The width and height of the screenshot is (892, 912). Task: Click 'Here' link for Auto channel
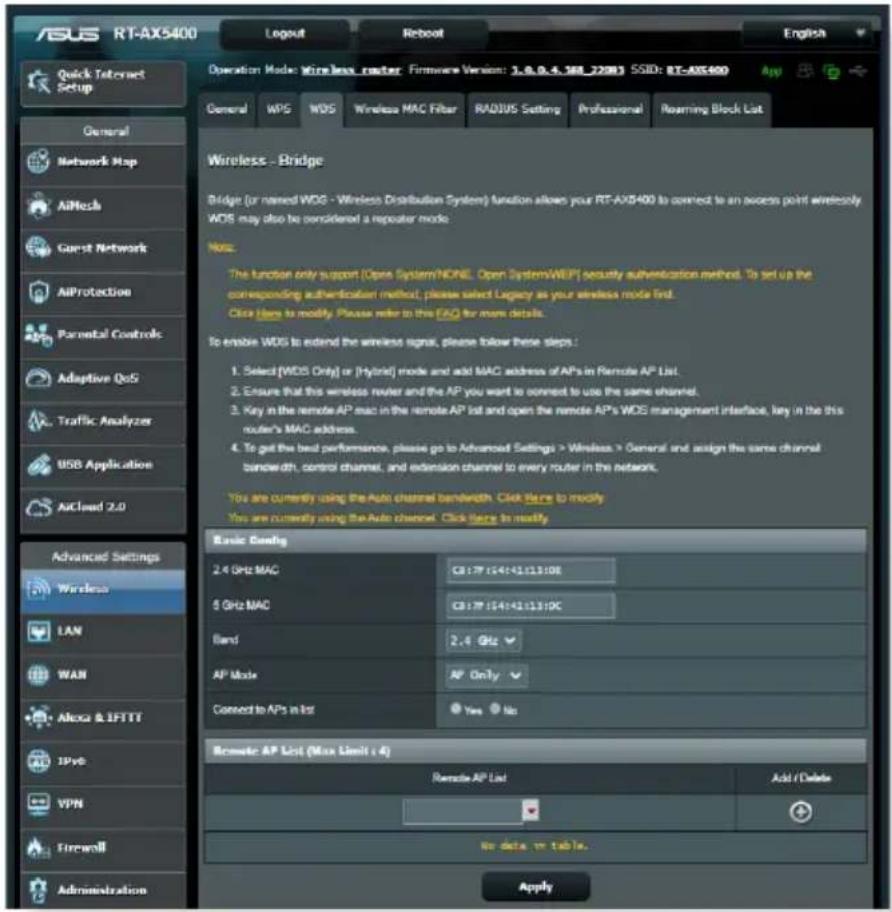483,518
